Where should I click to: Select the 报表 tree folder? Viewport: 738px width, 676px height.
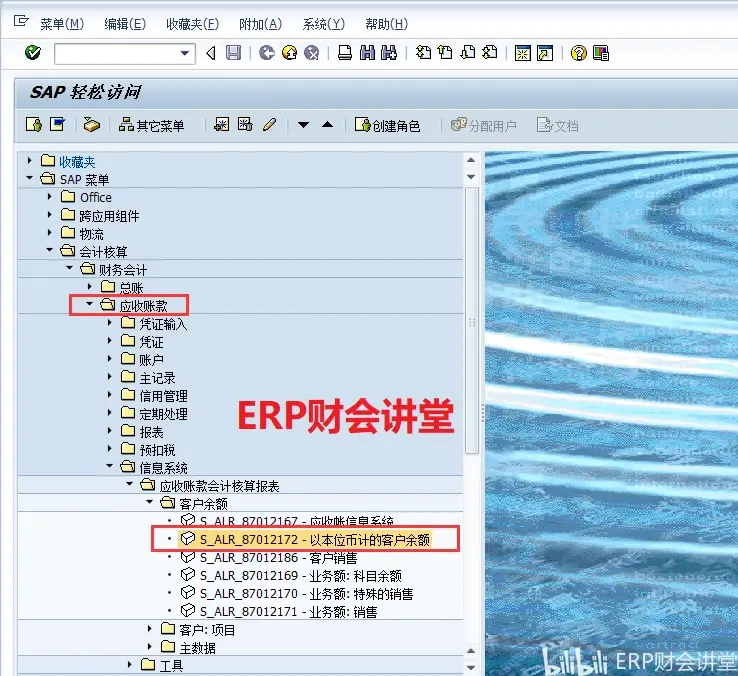coord(142,432)
